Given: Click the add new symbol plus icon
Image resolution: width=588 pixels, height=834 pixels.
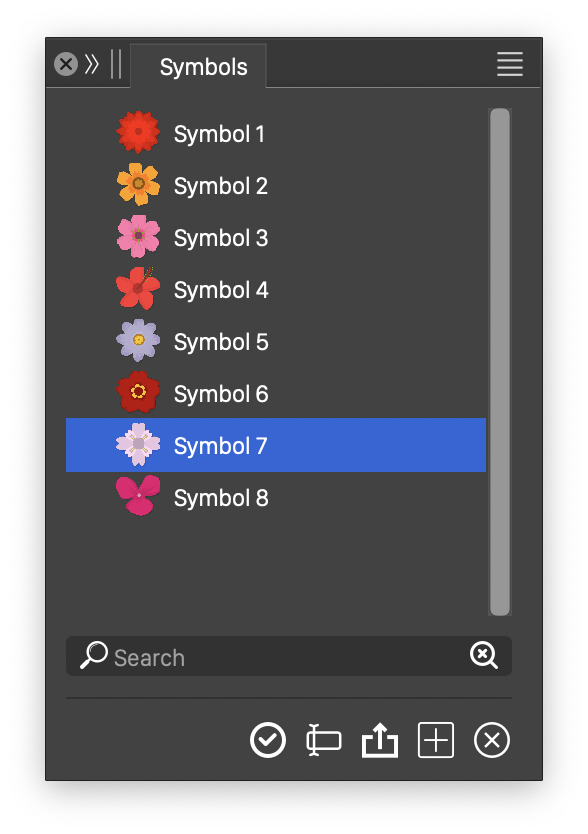Looking at the screenshot, I should [x=436, y=740].
